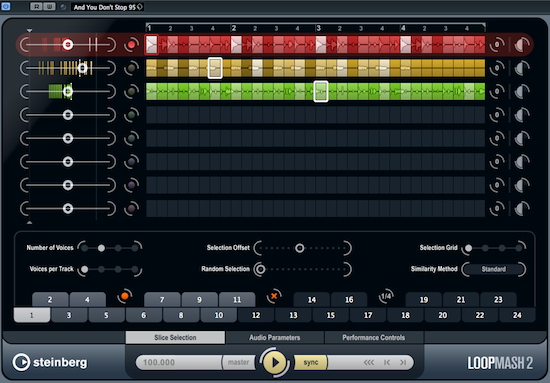Screen dimensions: 550x383
Task: Click the triple-arrow rewind button
Action: pos(368,362)
